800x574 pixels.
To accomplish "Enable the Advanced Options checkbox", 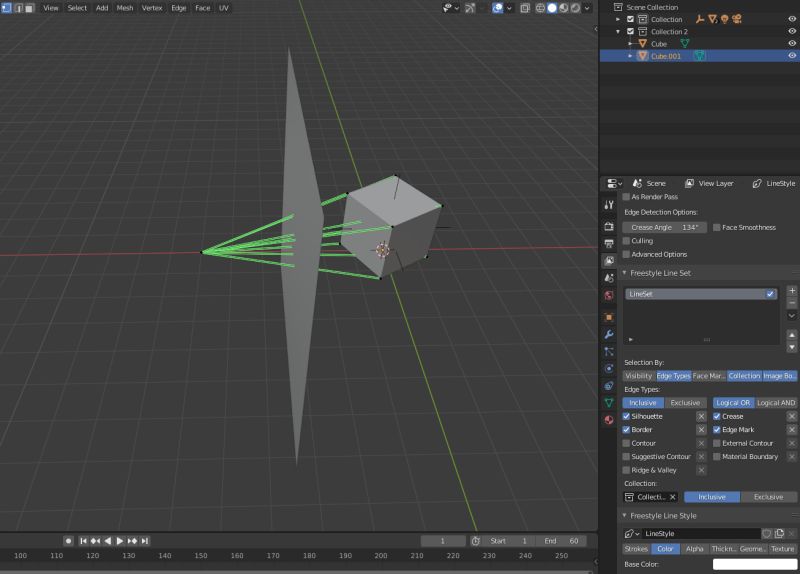I will [x=627, y=254].
